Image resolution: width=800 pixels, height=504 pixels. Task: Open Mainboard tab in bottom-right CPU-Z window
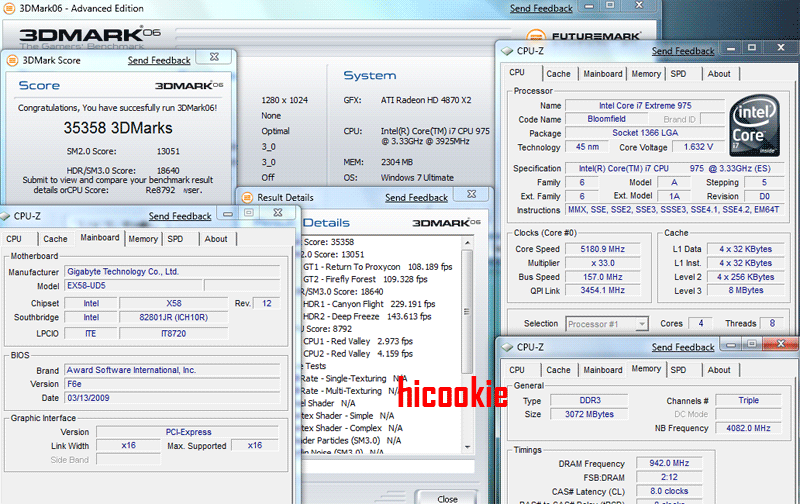pos(603,370)
